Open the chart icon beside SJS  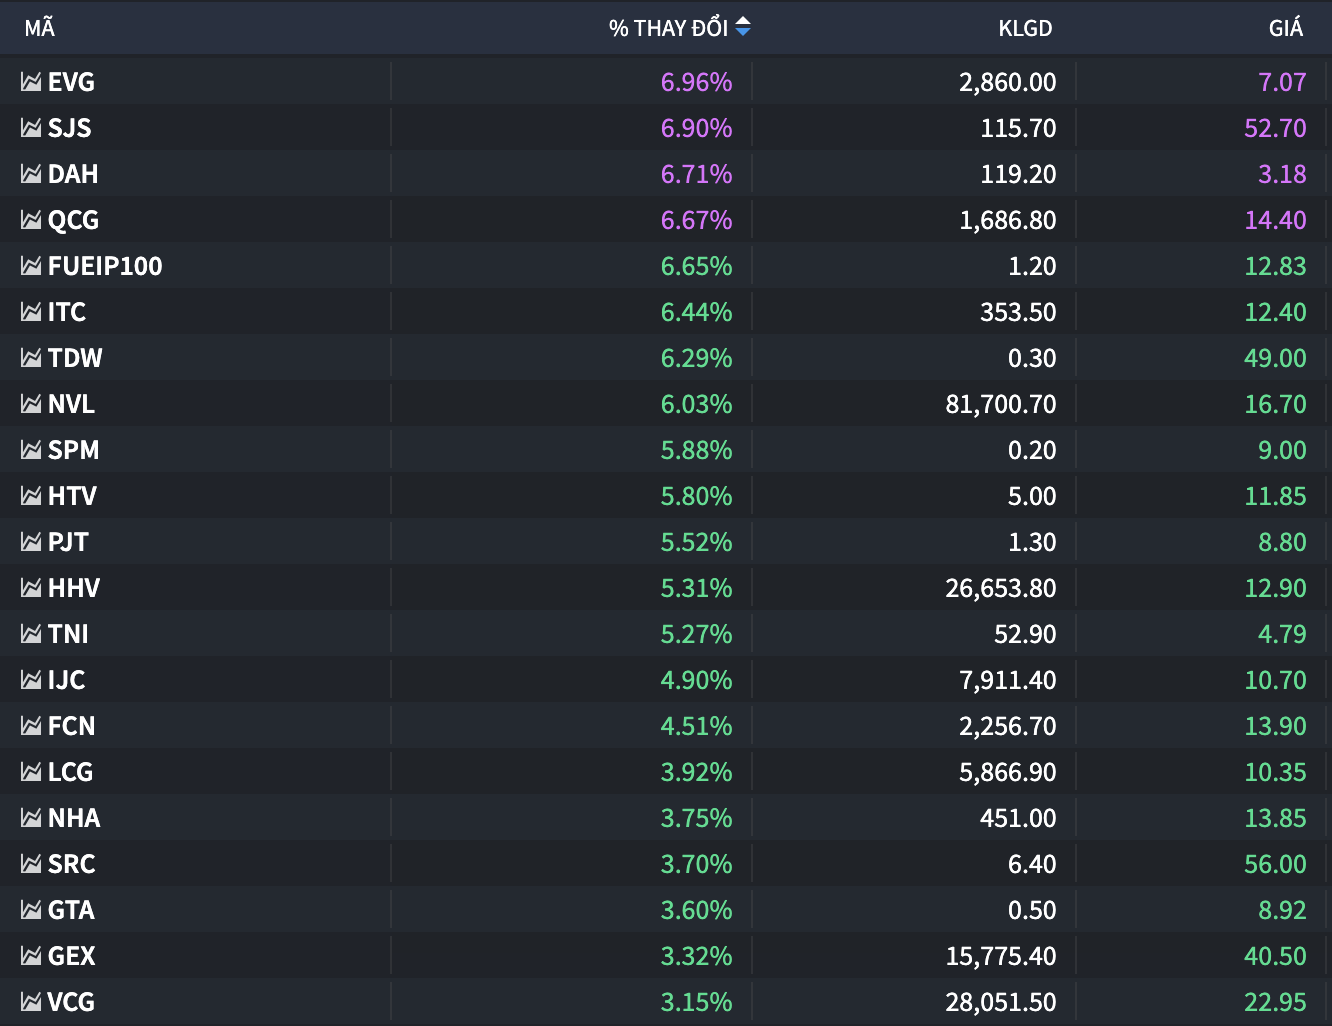(31, 128)
